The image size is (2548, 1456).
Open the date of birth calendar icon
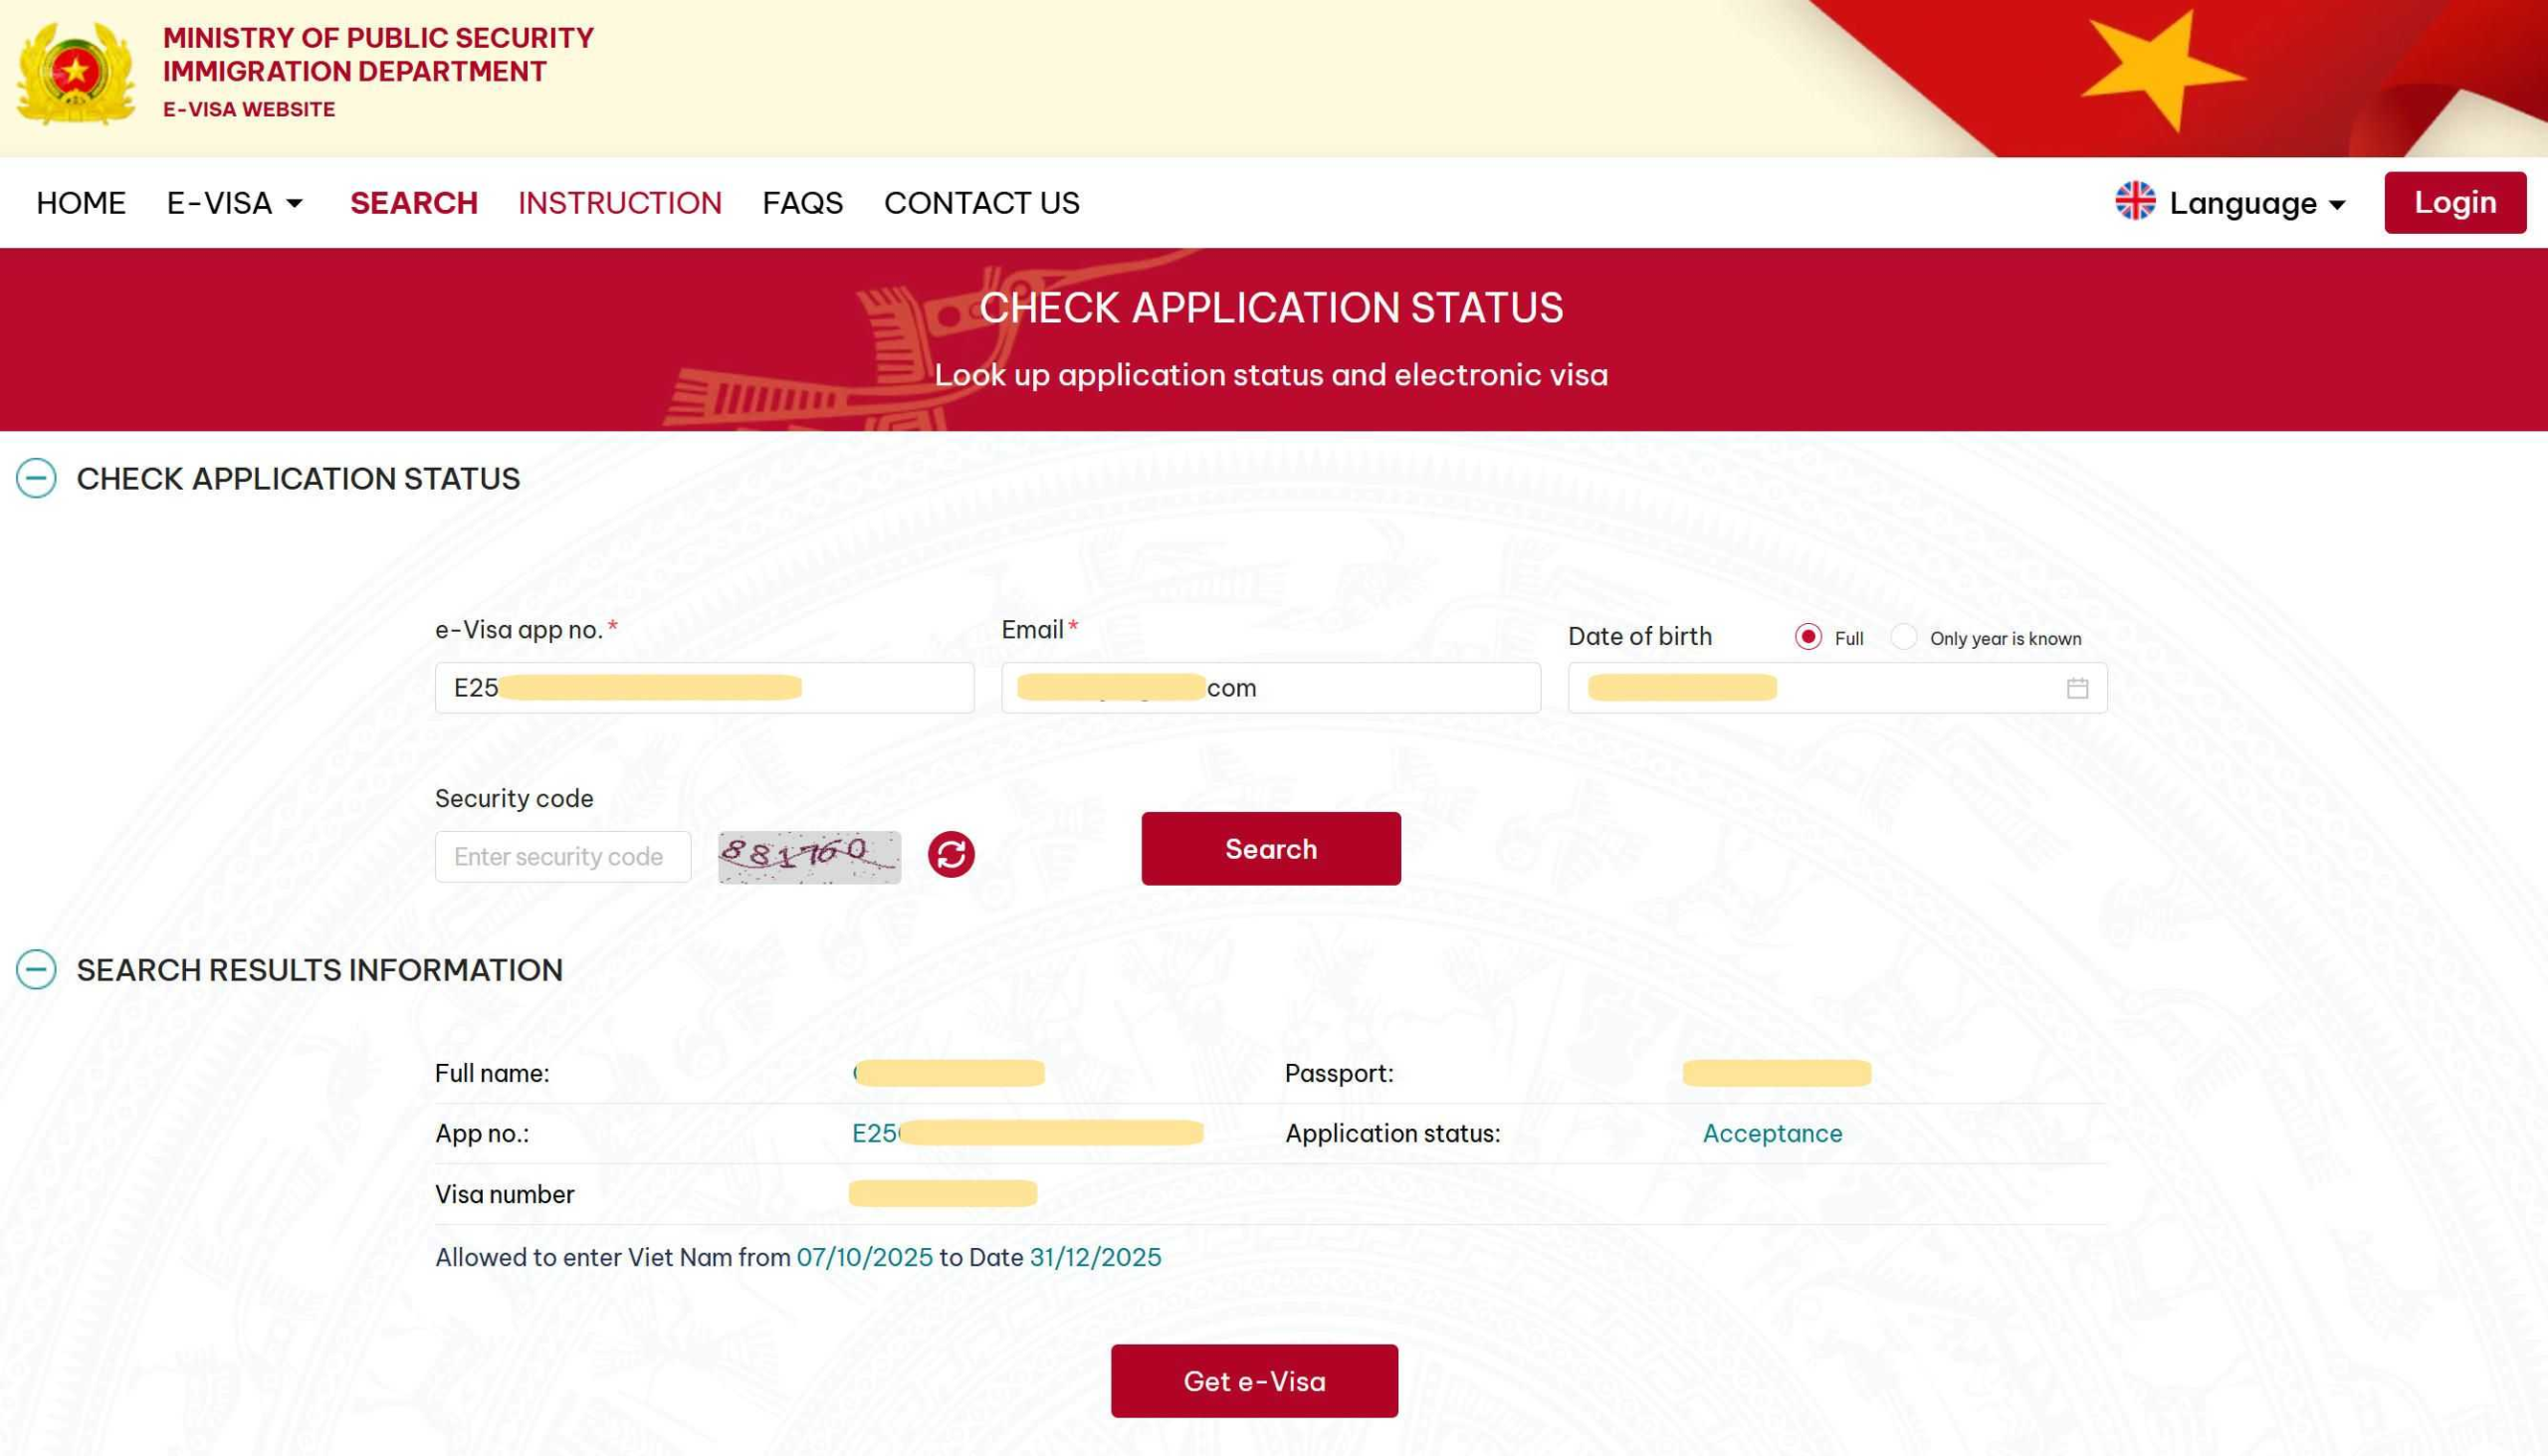[x=2077, y=688]
